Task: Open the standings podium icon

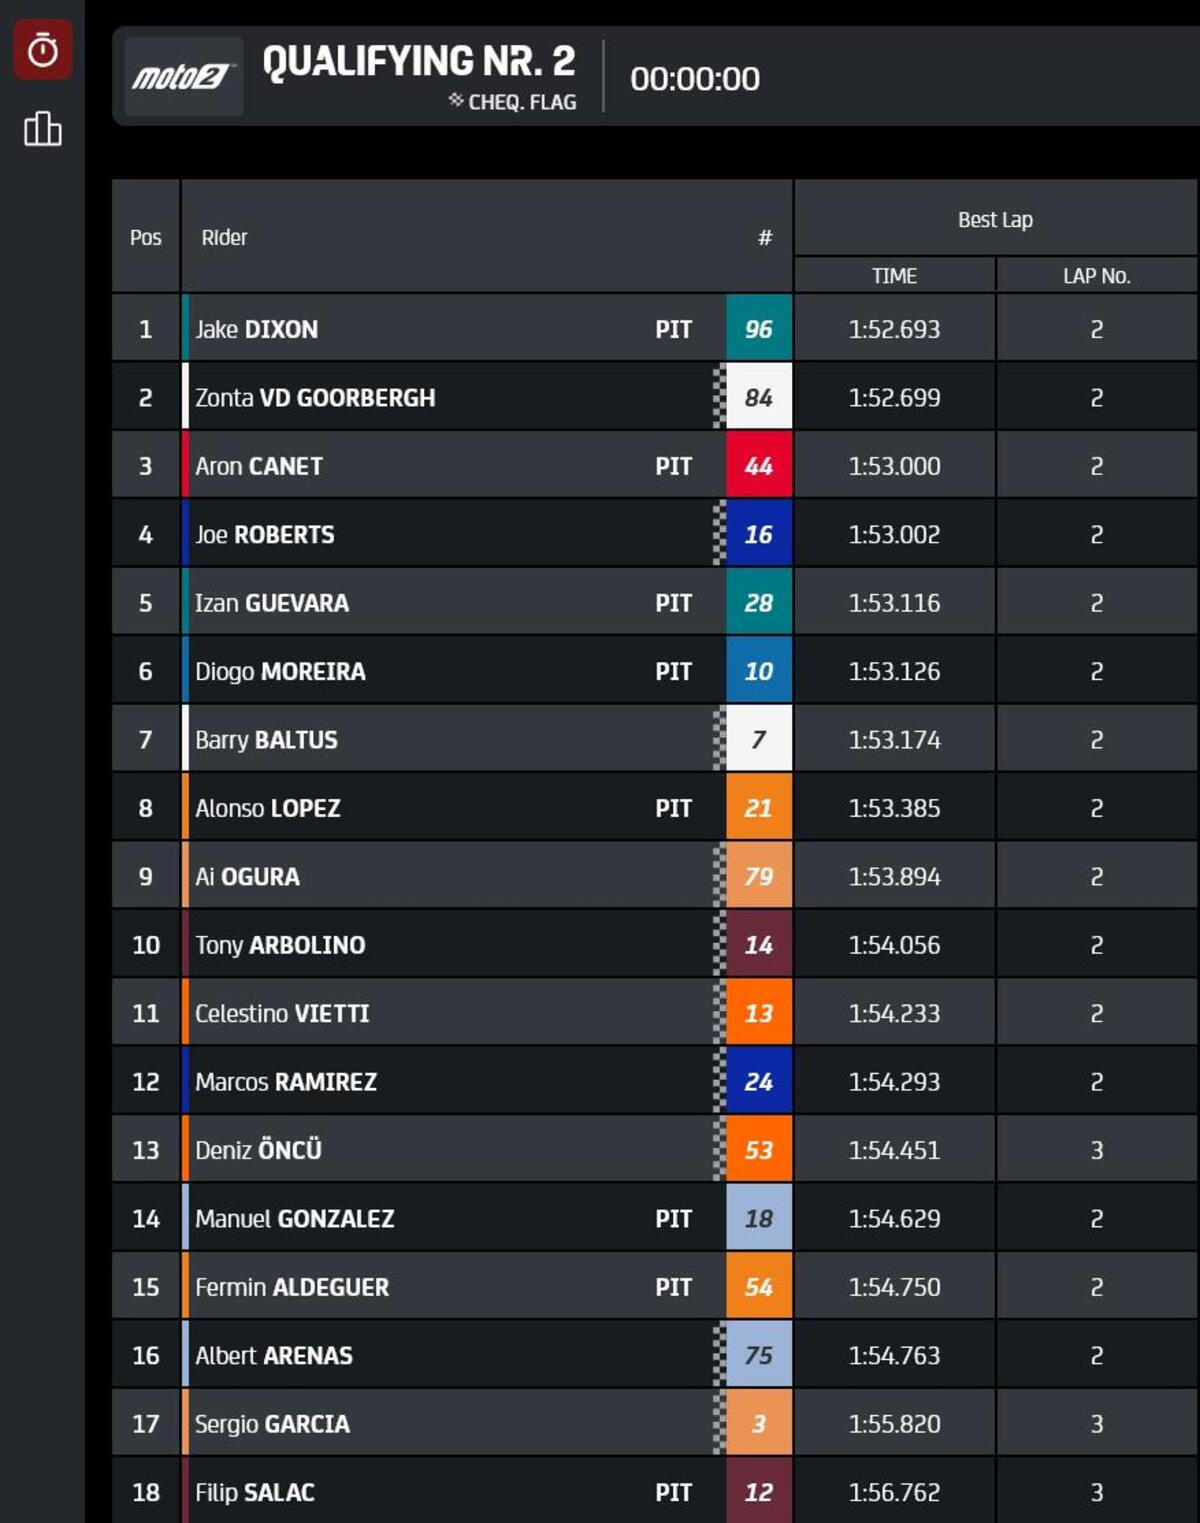Action: tap(42, 129)
